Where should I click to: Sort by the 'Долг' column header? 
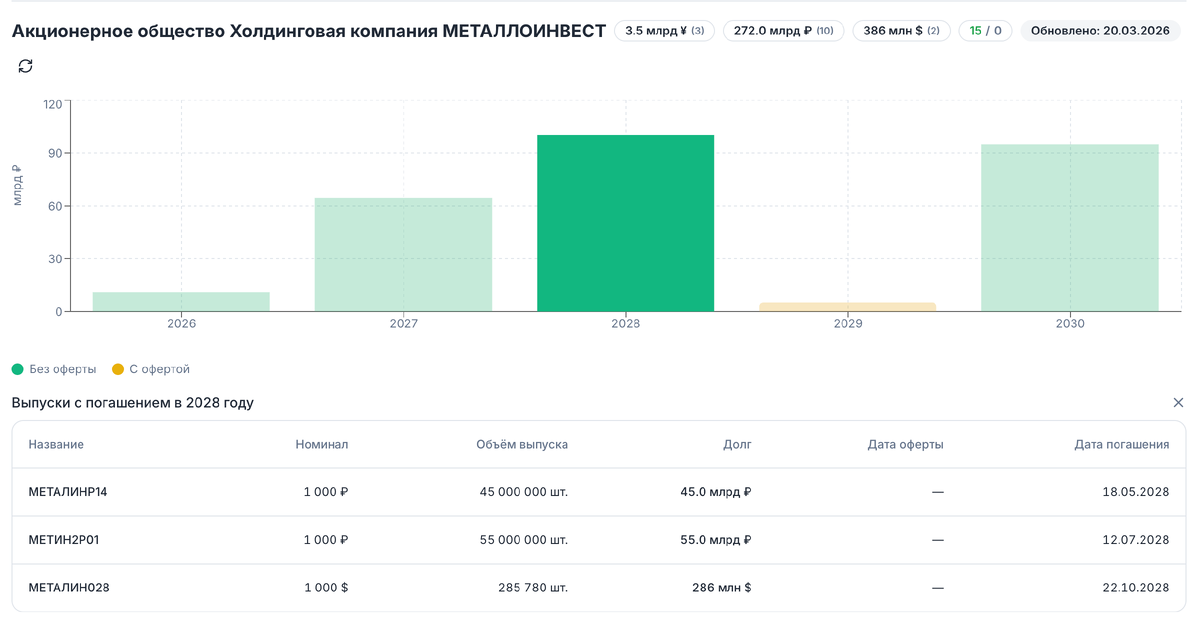pyautogui.click(x=737, y=444)
